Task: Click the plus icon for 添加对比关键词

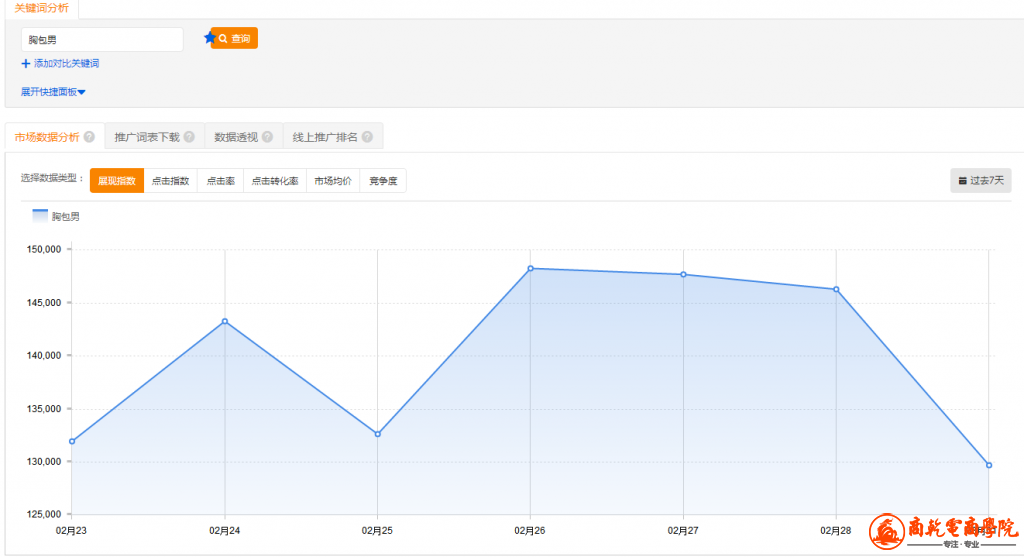Action: click(26, 64)
